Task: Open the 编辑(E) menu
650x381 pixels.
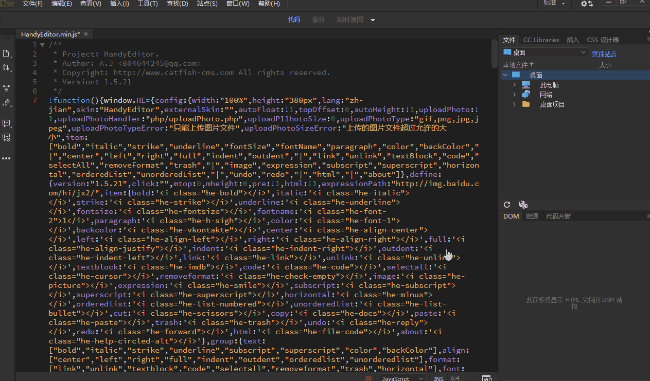Action: point(61,3)
